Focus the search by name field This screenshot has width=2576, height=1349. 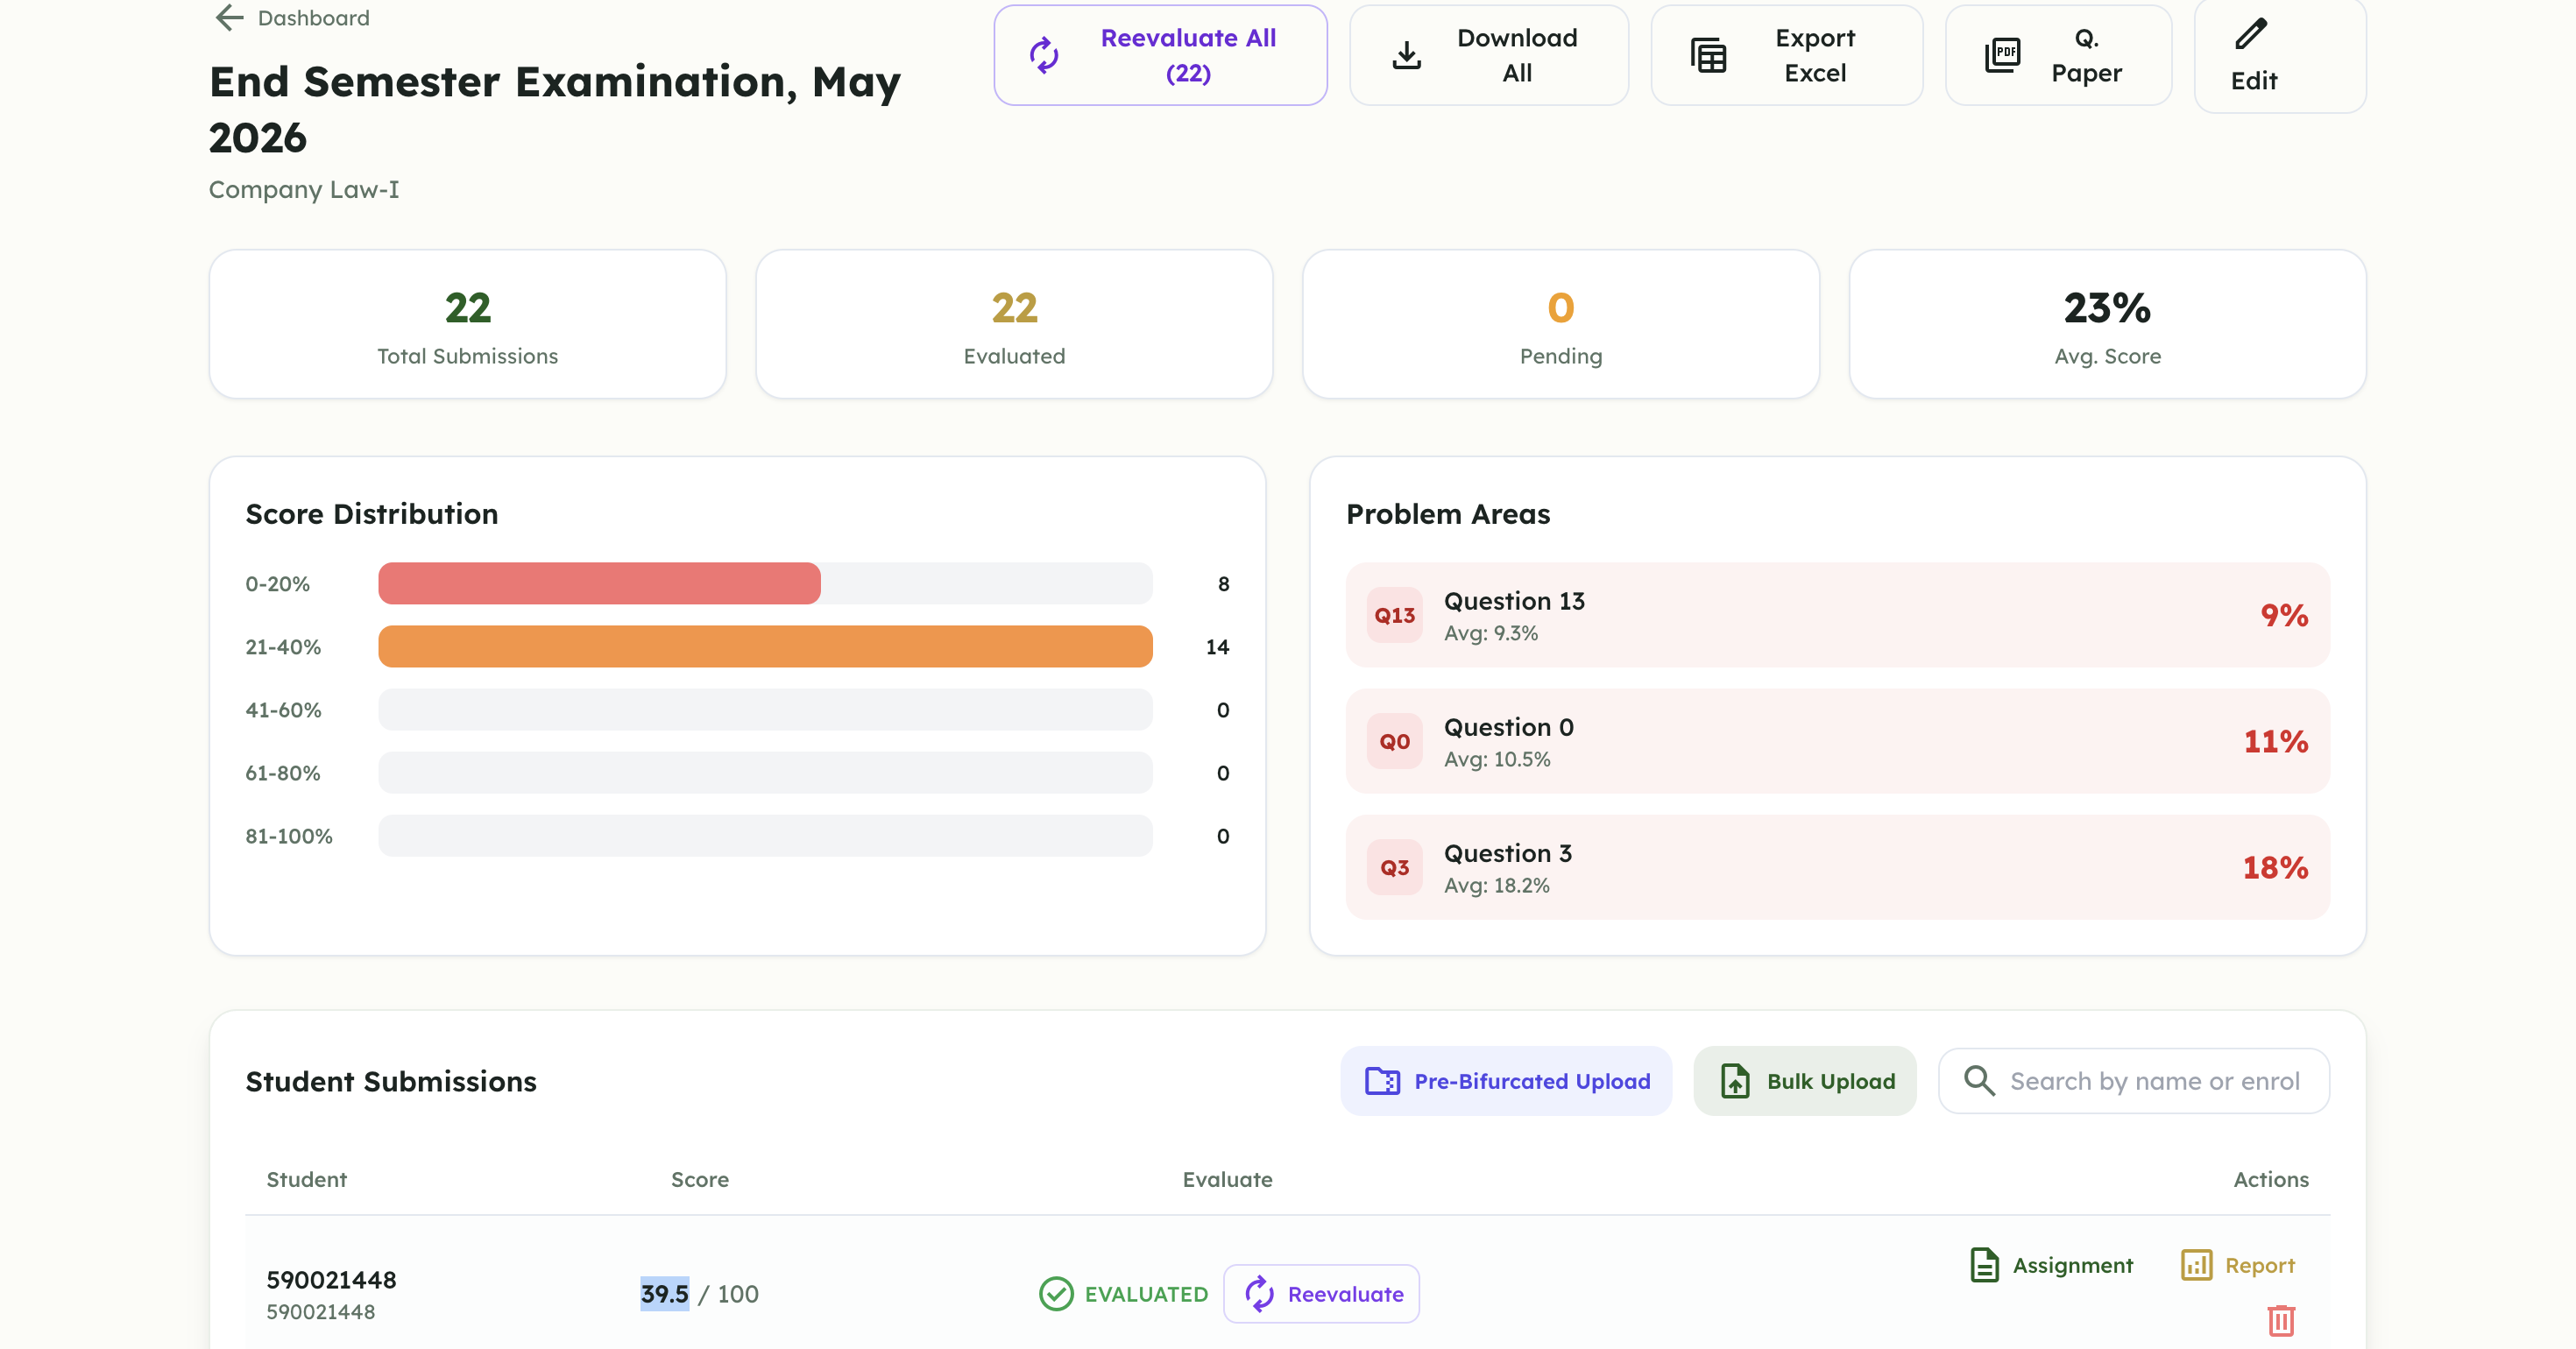tap(2134, 1081)
